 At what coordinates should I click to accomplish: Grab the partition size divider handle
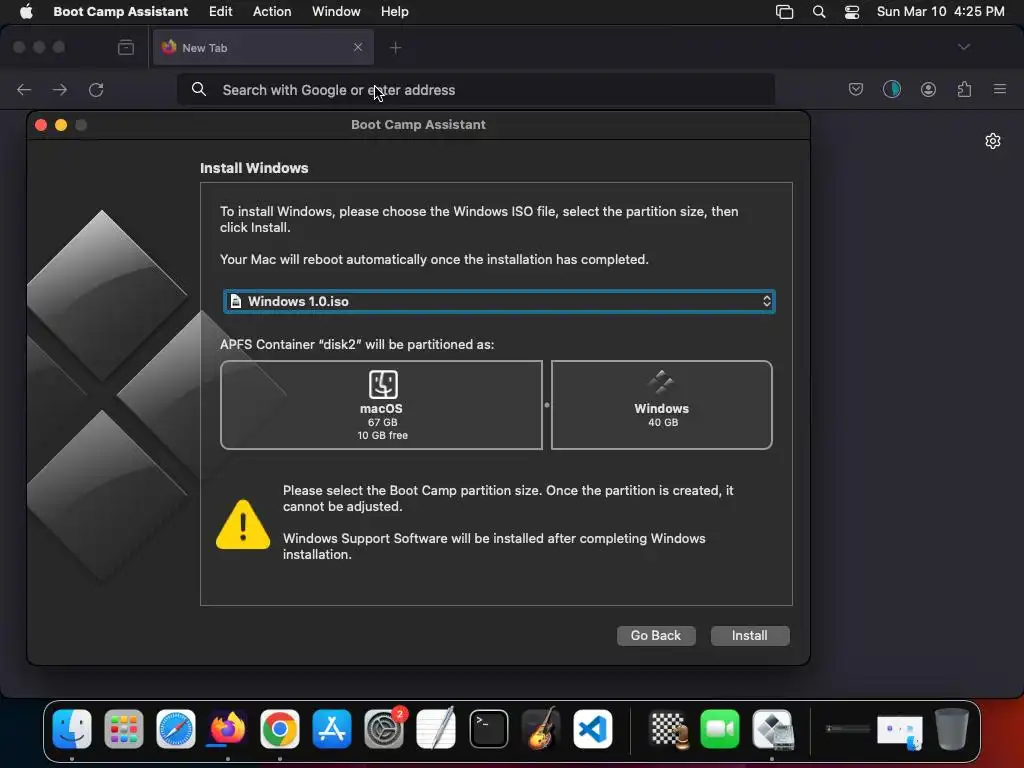[547, 405]
